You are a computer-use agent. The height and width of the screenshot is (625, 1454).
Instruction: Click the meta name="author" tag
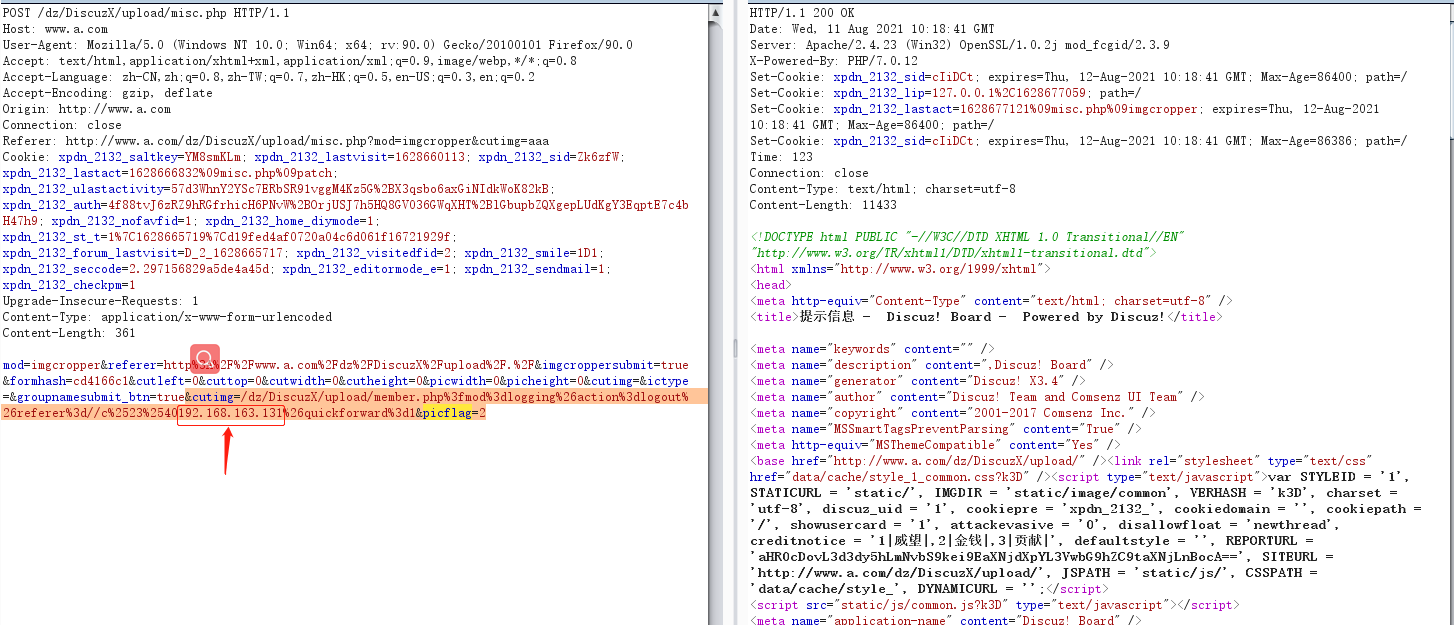pos(977,397)
